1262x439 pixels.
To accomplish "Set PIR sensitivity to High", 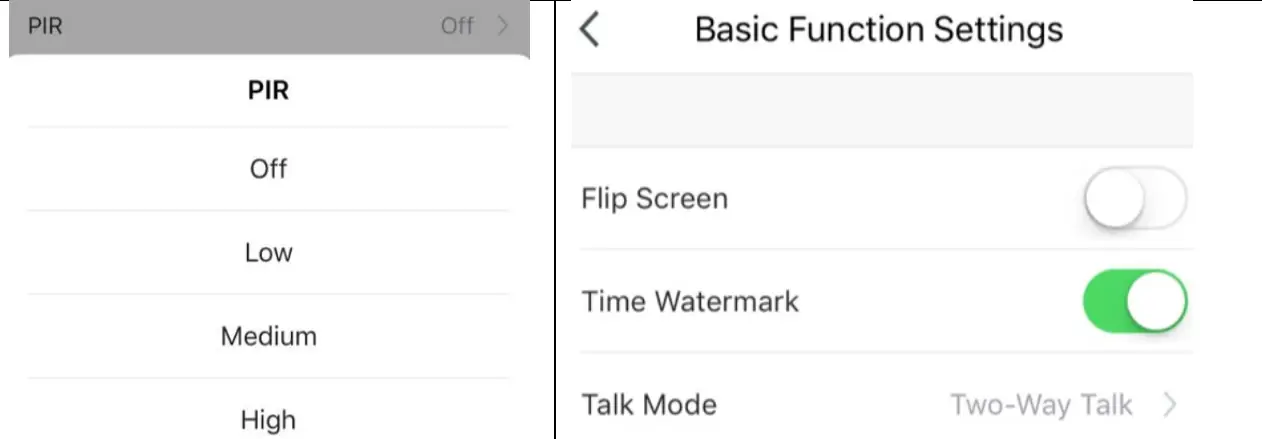I will pos(268,419).
